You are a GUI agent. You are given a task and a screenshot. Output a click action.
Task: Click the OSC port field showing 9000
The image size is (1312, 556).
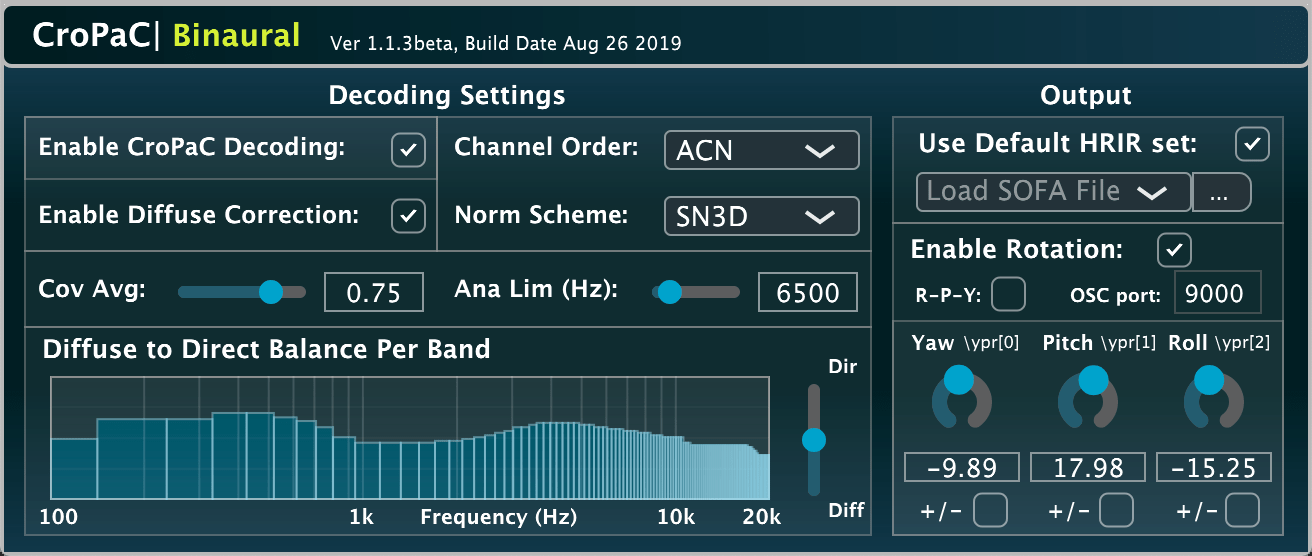pyautogui.click(x=1216, y=293)
